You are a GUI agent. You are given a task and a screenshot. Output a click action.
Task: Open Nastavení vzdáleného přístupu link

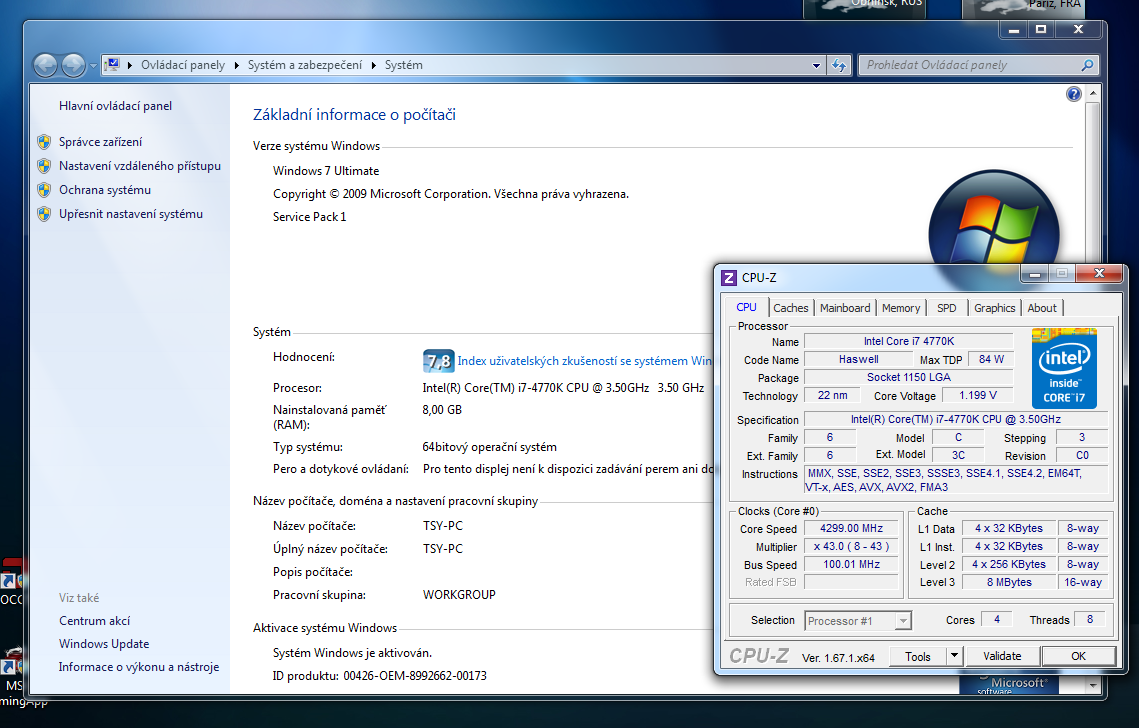(140, 166)
